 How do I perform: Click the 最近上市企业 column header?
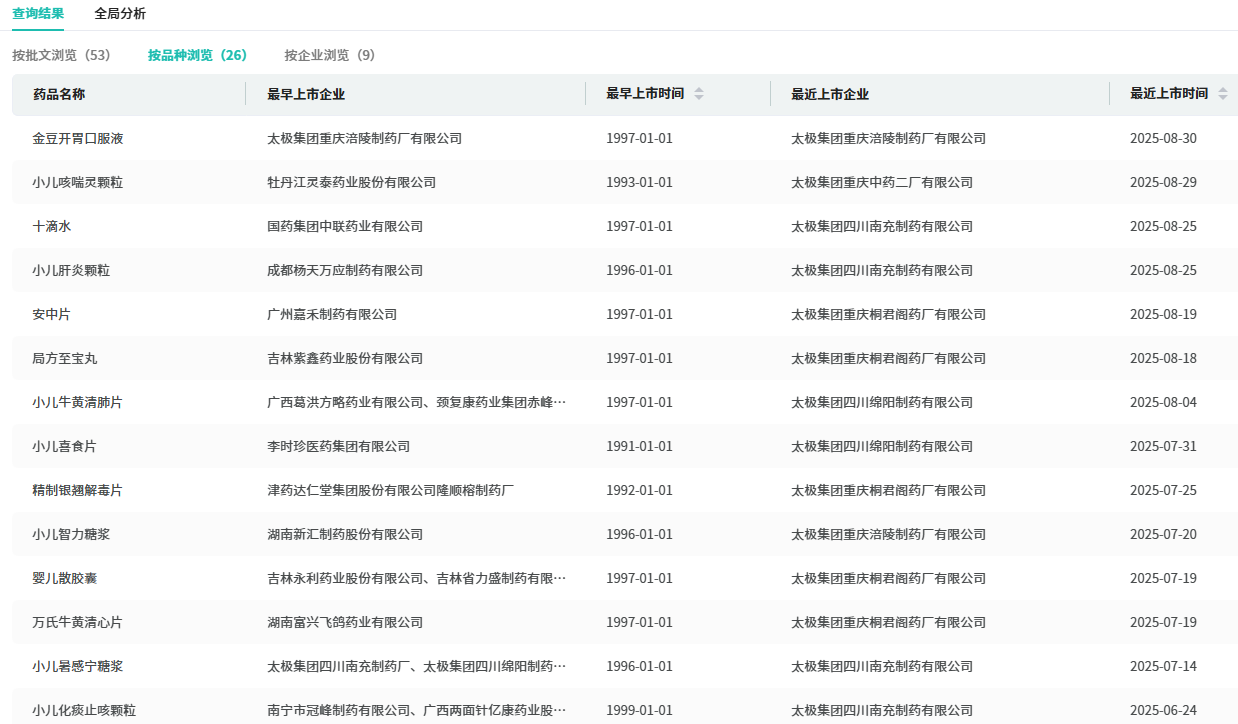coord(830,94)
